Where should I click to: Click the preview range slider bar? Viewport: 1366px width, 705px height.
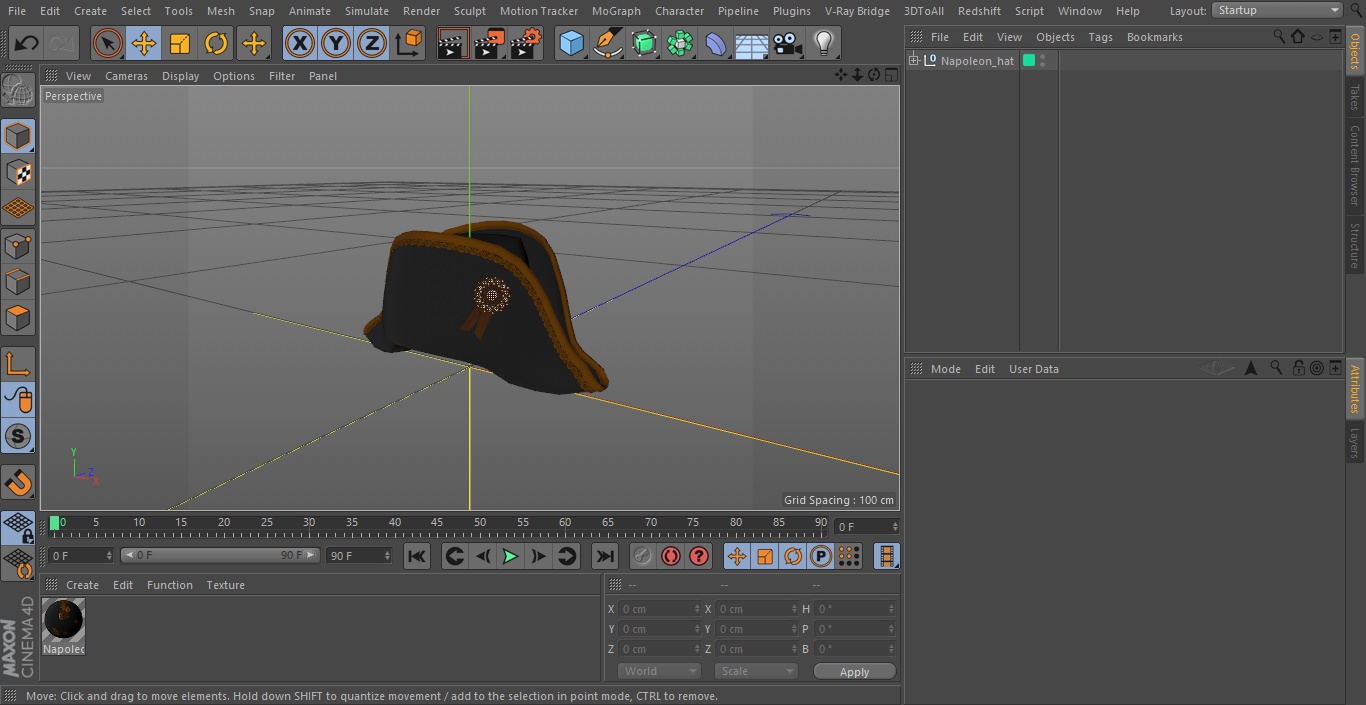point(220,555)
